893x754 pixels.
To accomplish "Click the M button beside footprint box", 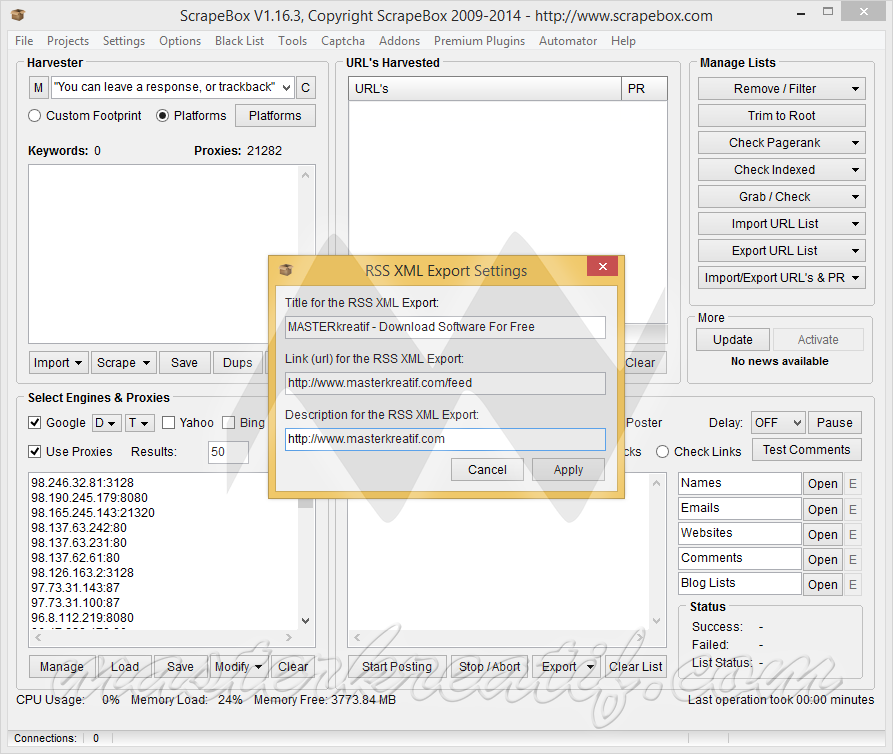I will tap(38, 88).
